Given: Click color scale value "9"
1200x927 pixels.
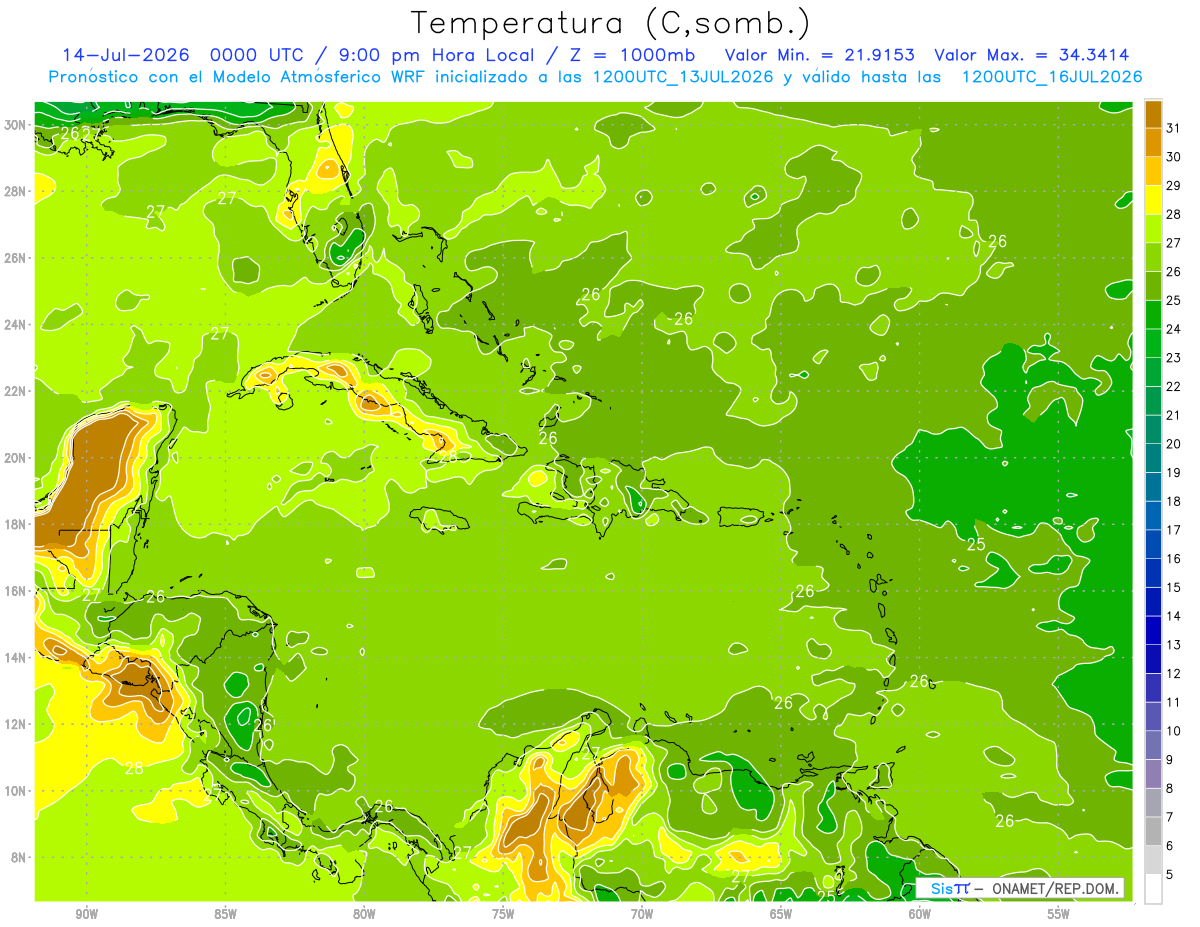Looking at the screenshot, I should coord(1171,759).
